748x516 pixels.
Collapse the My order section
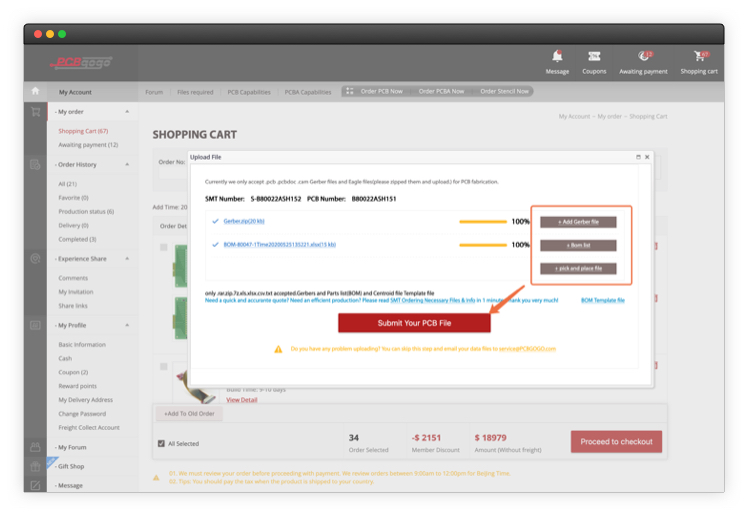click(127, 112)
